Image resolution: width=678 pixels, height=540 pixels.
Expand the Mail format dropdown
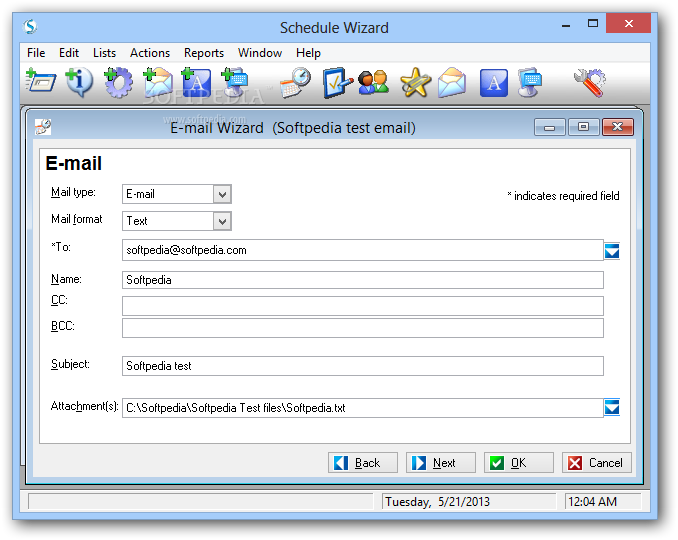click(x=222, y=221)
